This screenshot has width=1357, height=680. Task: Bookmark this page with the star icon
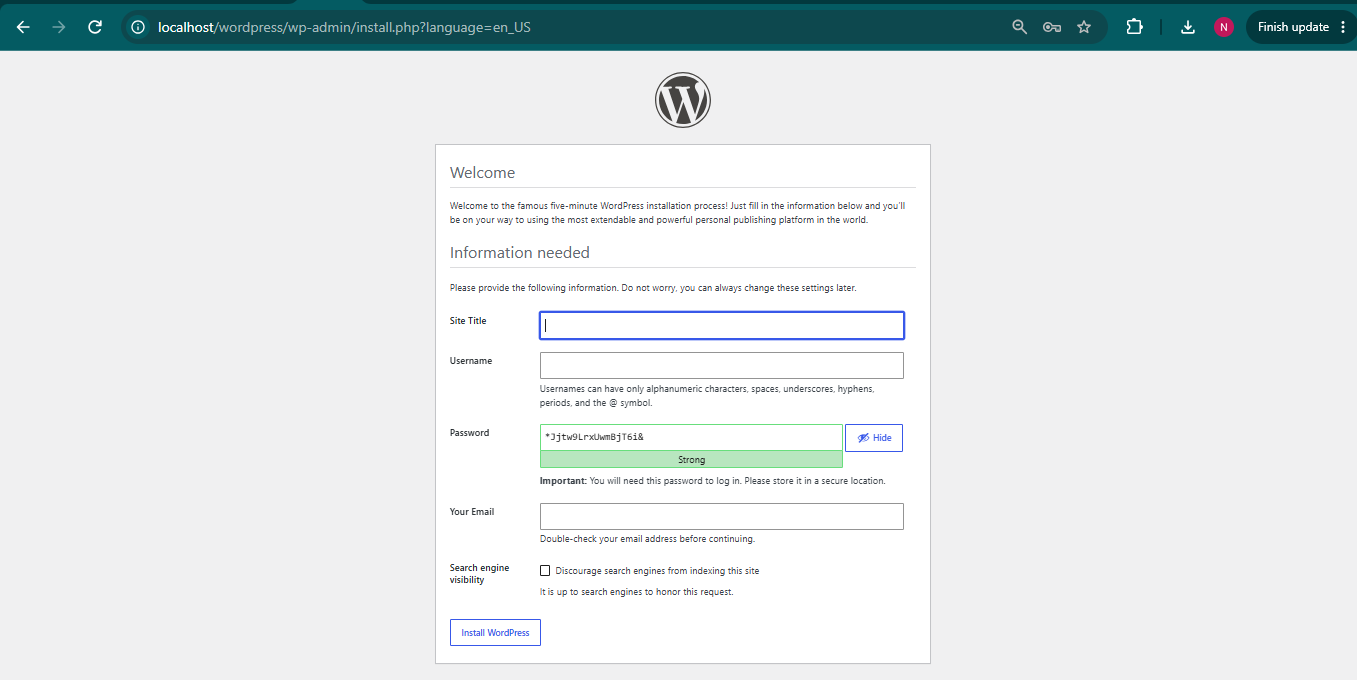1084,27
